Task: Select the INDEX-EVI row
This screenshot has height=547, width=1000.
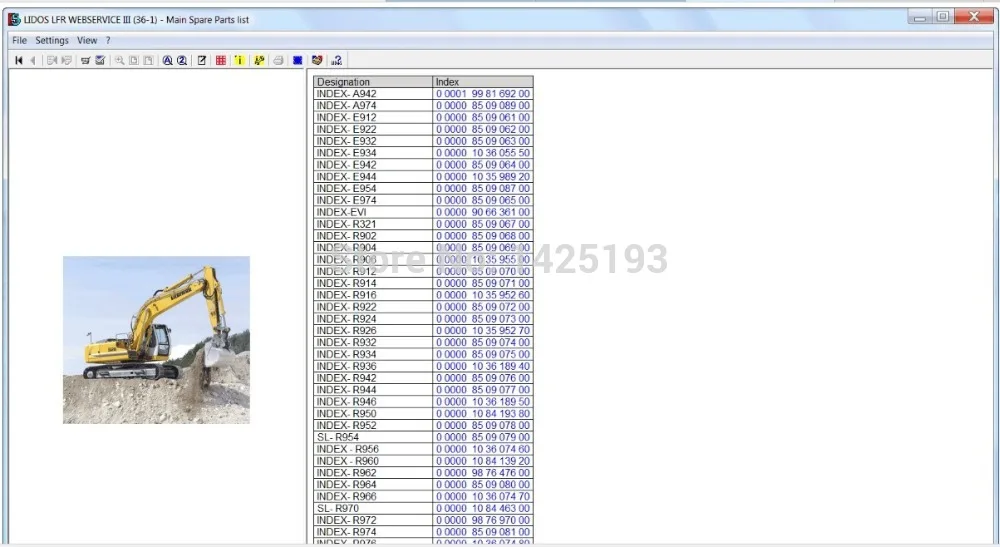Action: [x=423, y=212]
